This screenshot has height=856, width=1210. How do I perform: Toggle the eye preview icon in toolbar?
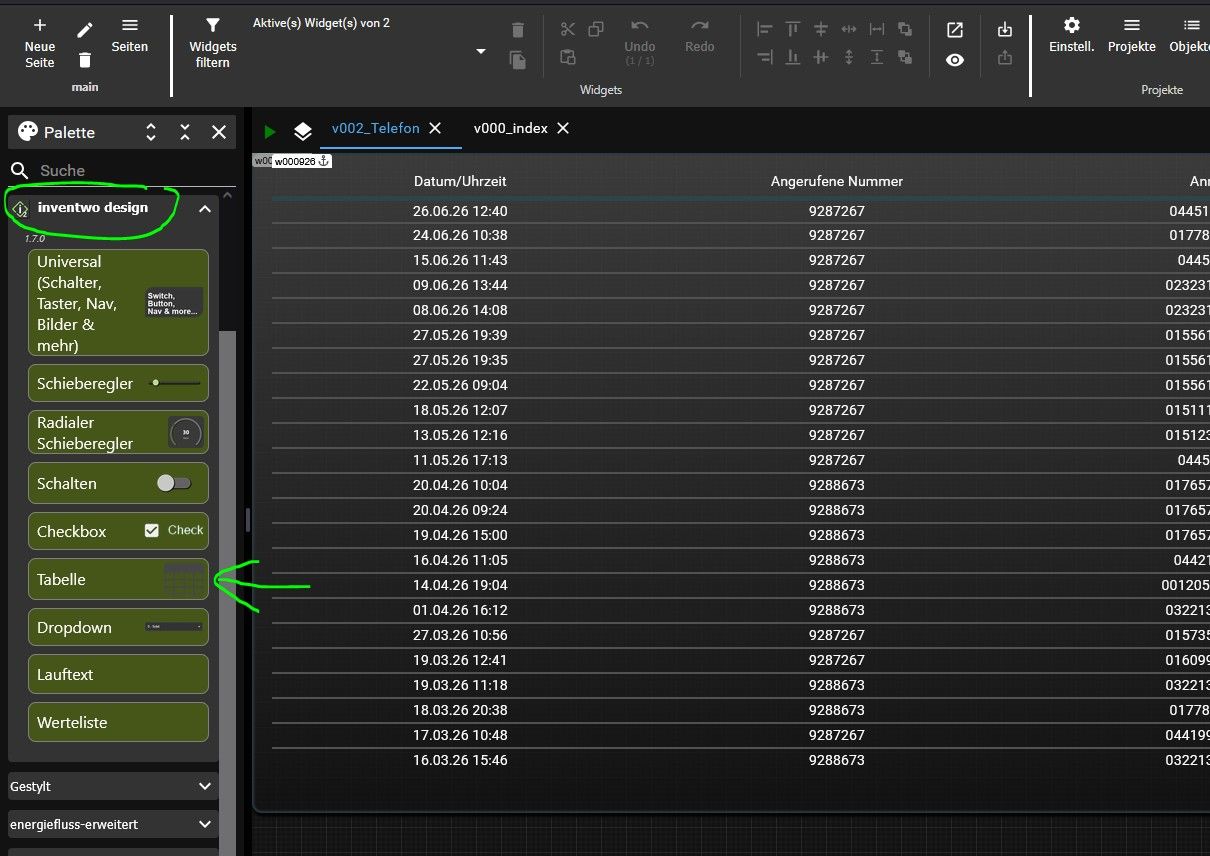coord(955,60)
